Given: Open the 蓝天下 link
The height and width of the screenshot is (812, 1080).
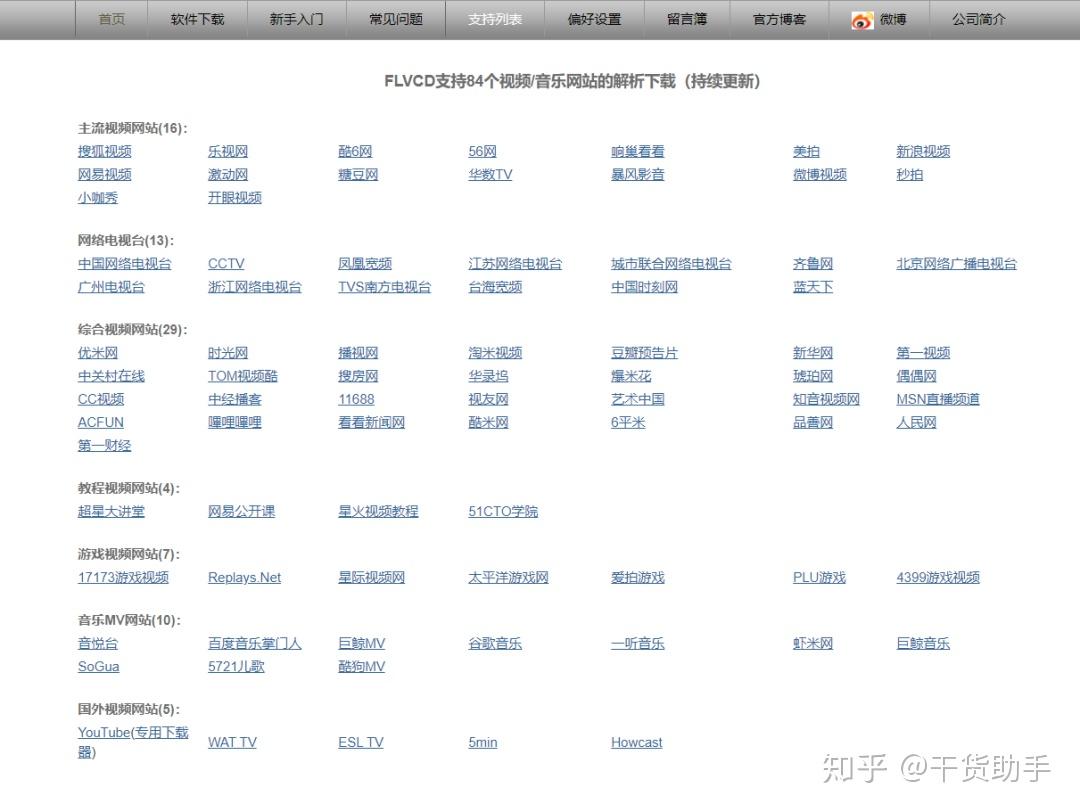Looking at the screenshot, I should [813, 287].
